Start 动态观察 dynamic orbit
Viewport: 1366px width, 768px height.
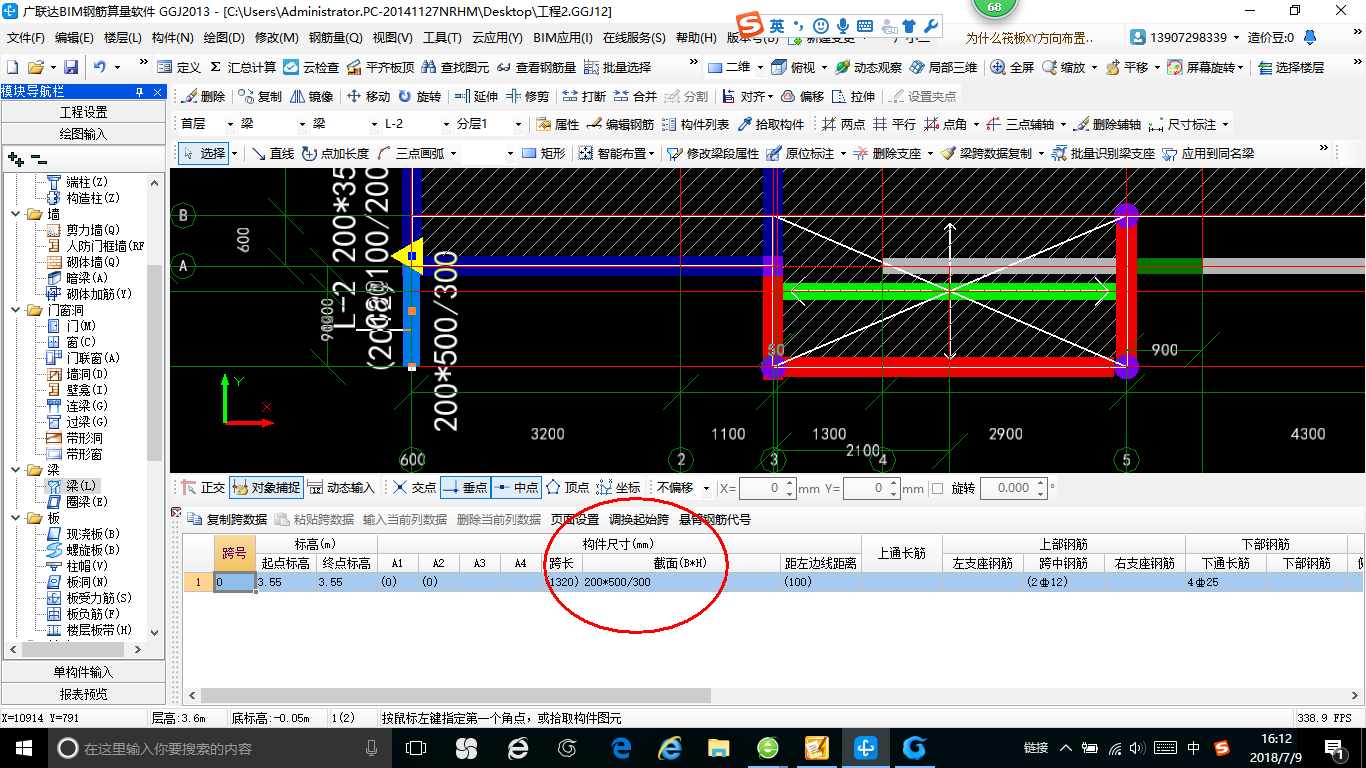[868, 67]
